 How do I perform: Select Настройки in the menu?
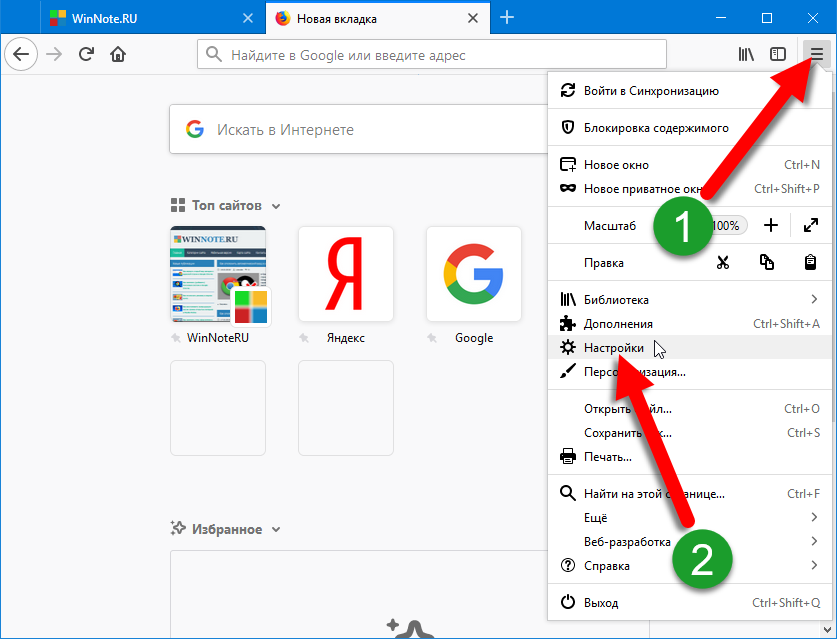[614, 347]
